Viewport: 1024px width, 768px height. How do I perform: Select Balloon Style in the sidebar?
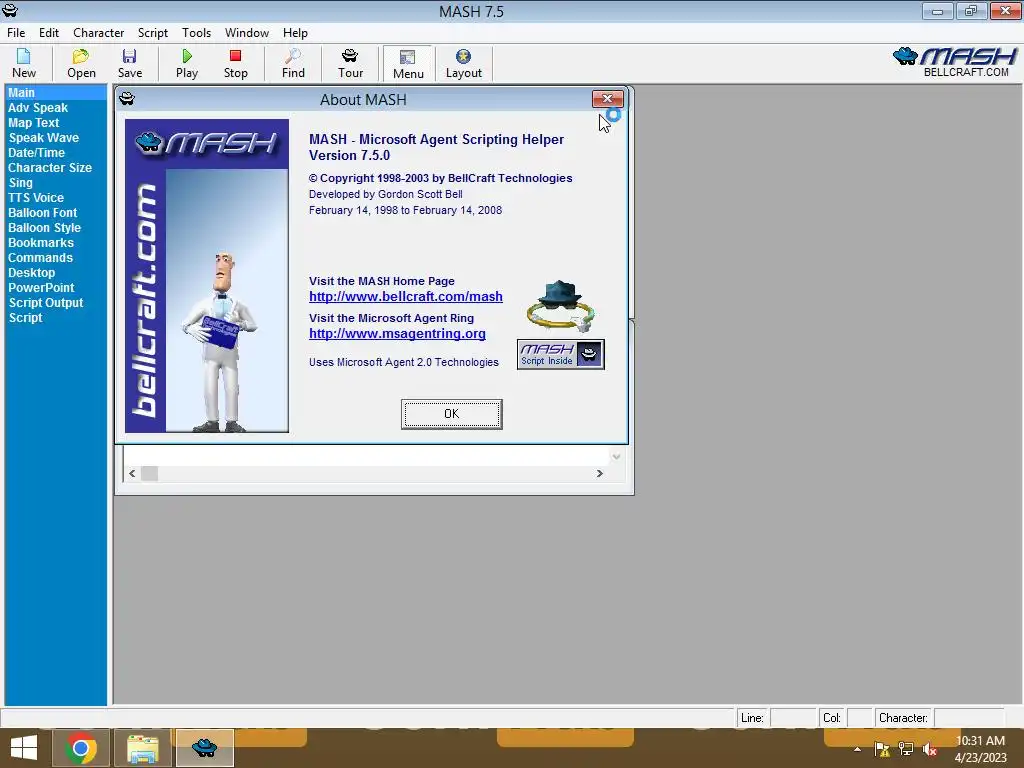[56, 228]
